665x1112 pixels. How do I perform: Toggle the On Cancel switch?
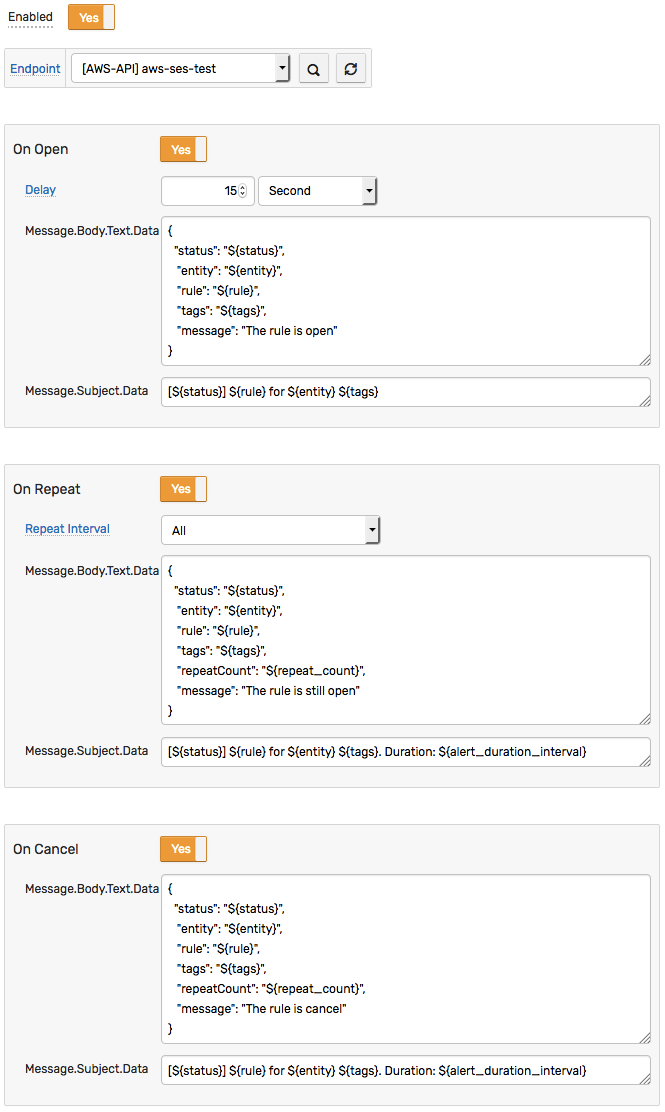(x=183, y=849)
